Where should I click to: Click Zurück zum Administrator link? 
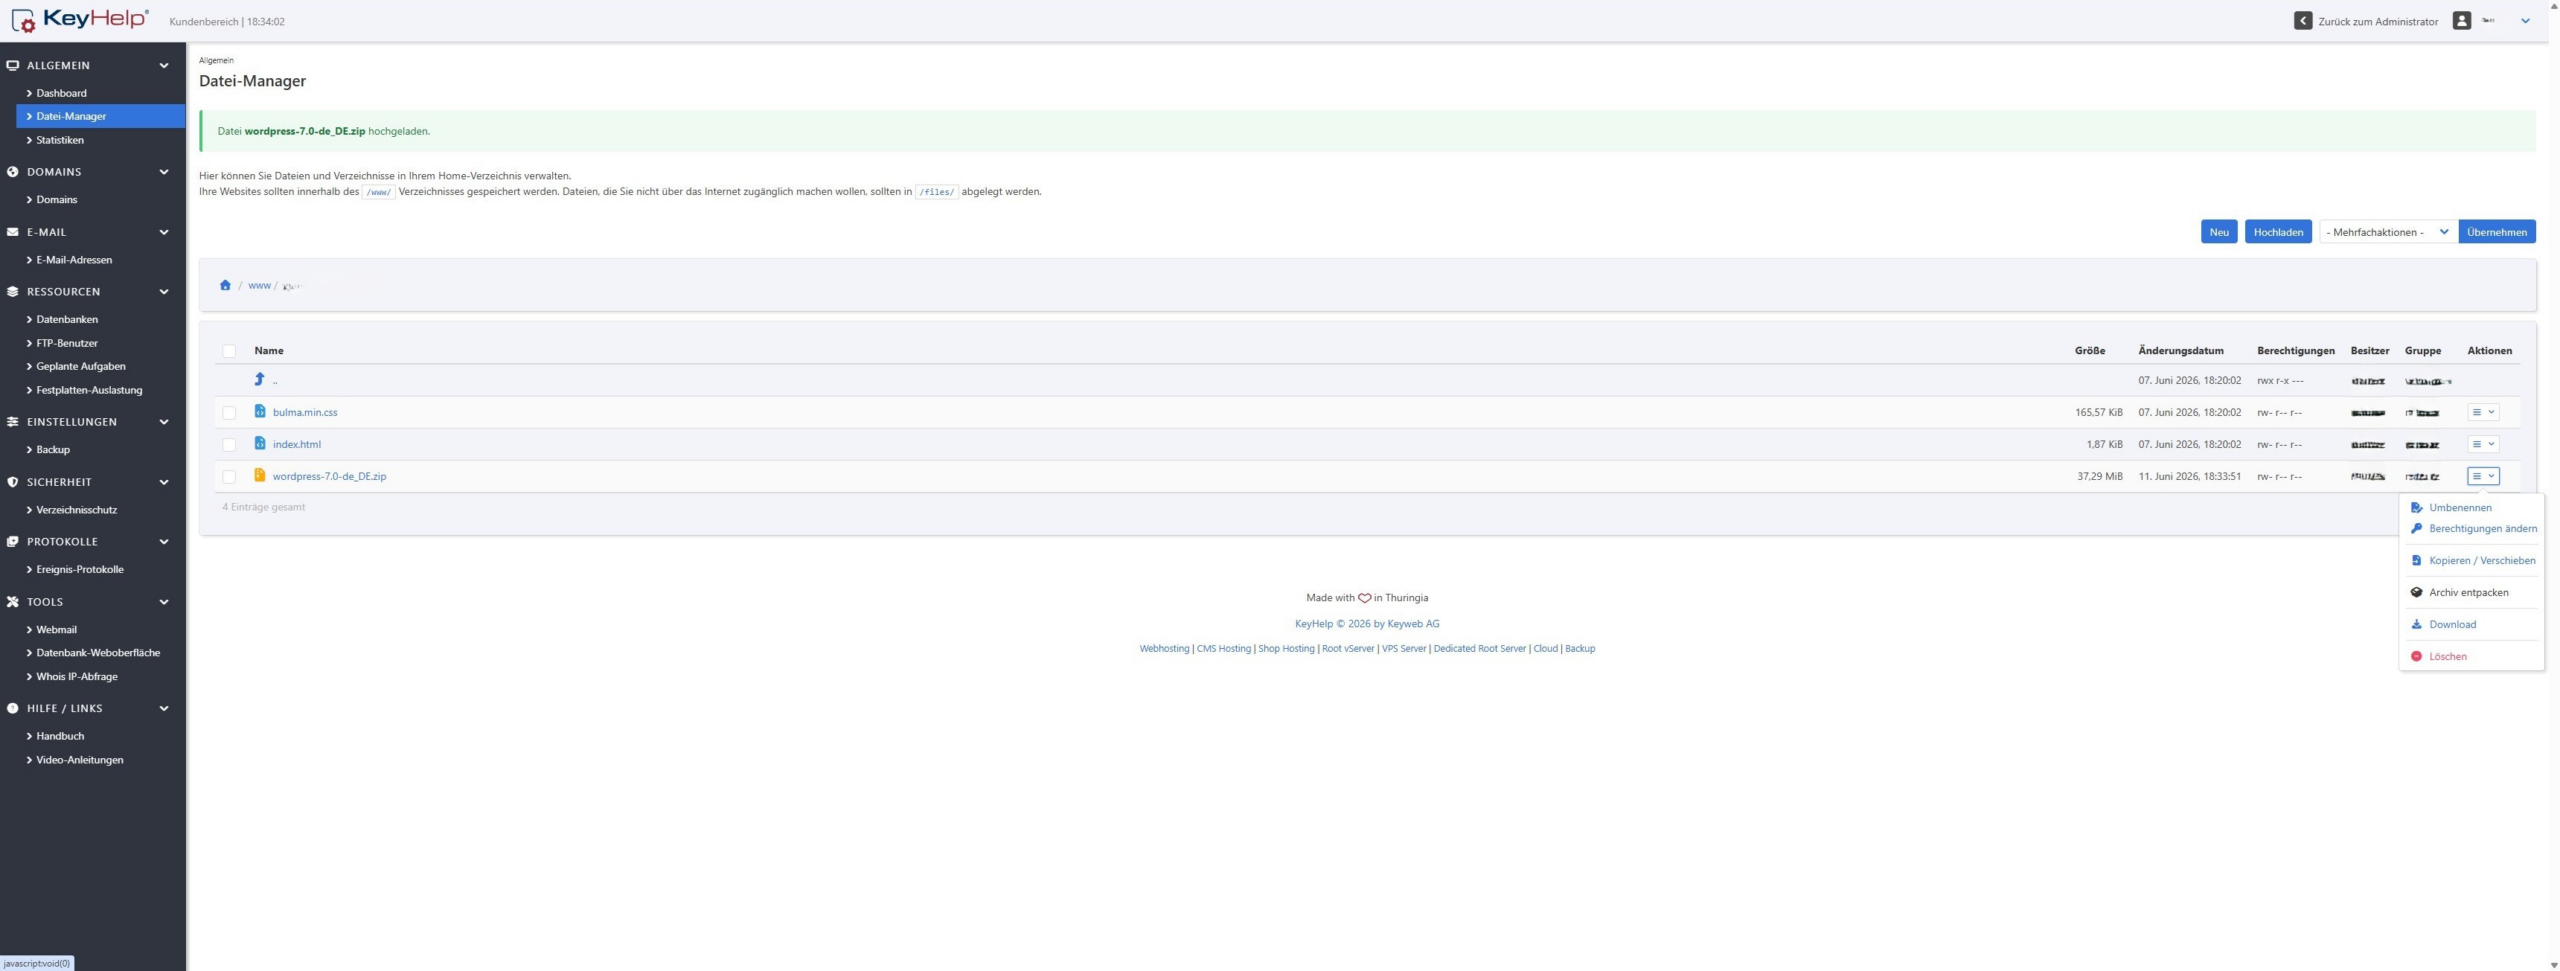point(2378,21)
